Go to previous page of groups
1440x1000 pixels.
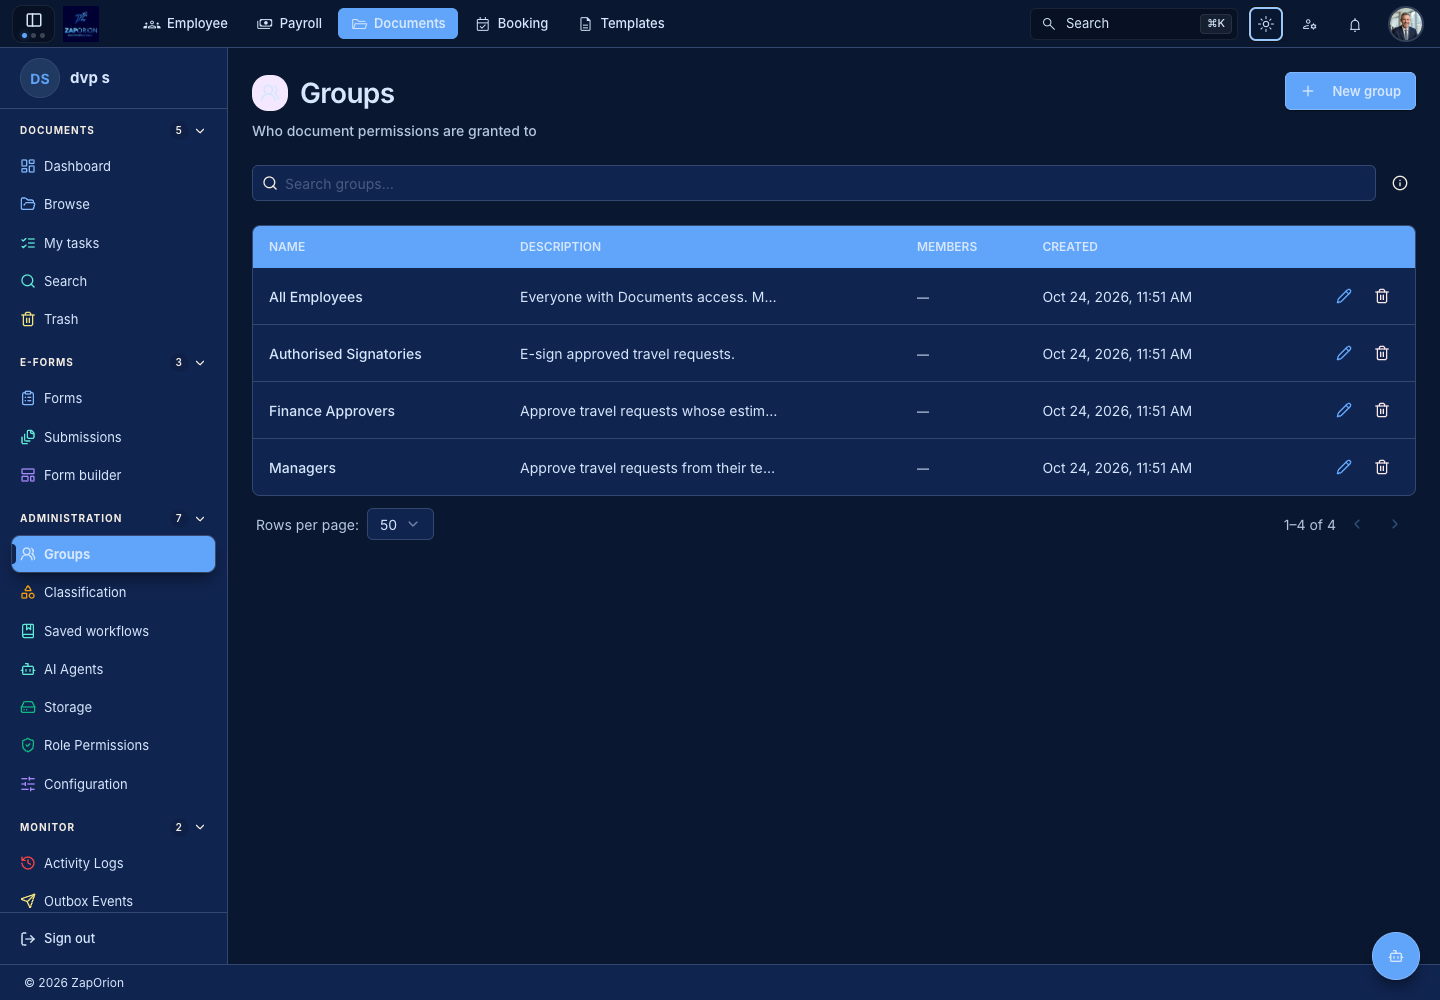[x=1357, y=524]
